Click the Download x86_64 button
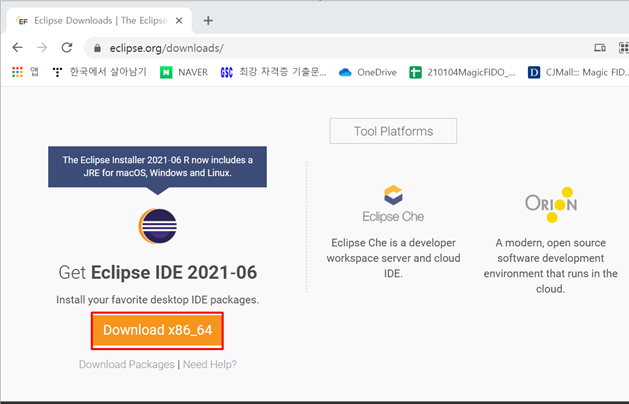 click(157, 331)
